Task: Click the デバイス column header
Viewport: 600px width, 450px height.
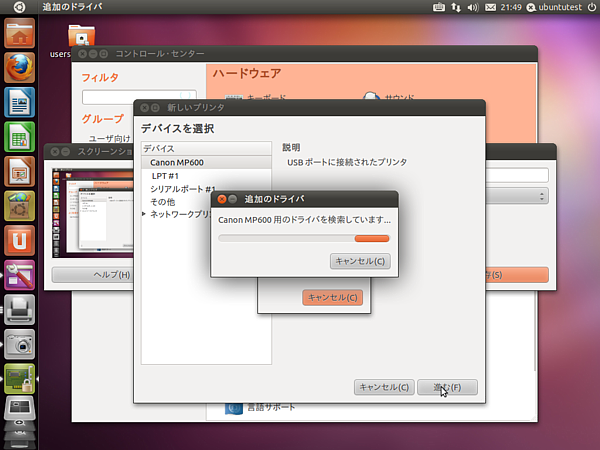Action: tap(206, 148)
